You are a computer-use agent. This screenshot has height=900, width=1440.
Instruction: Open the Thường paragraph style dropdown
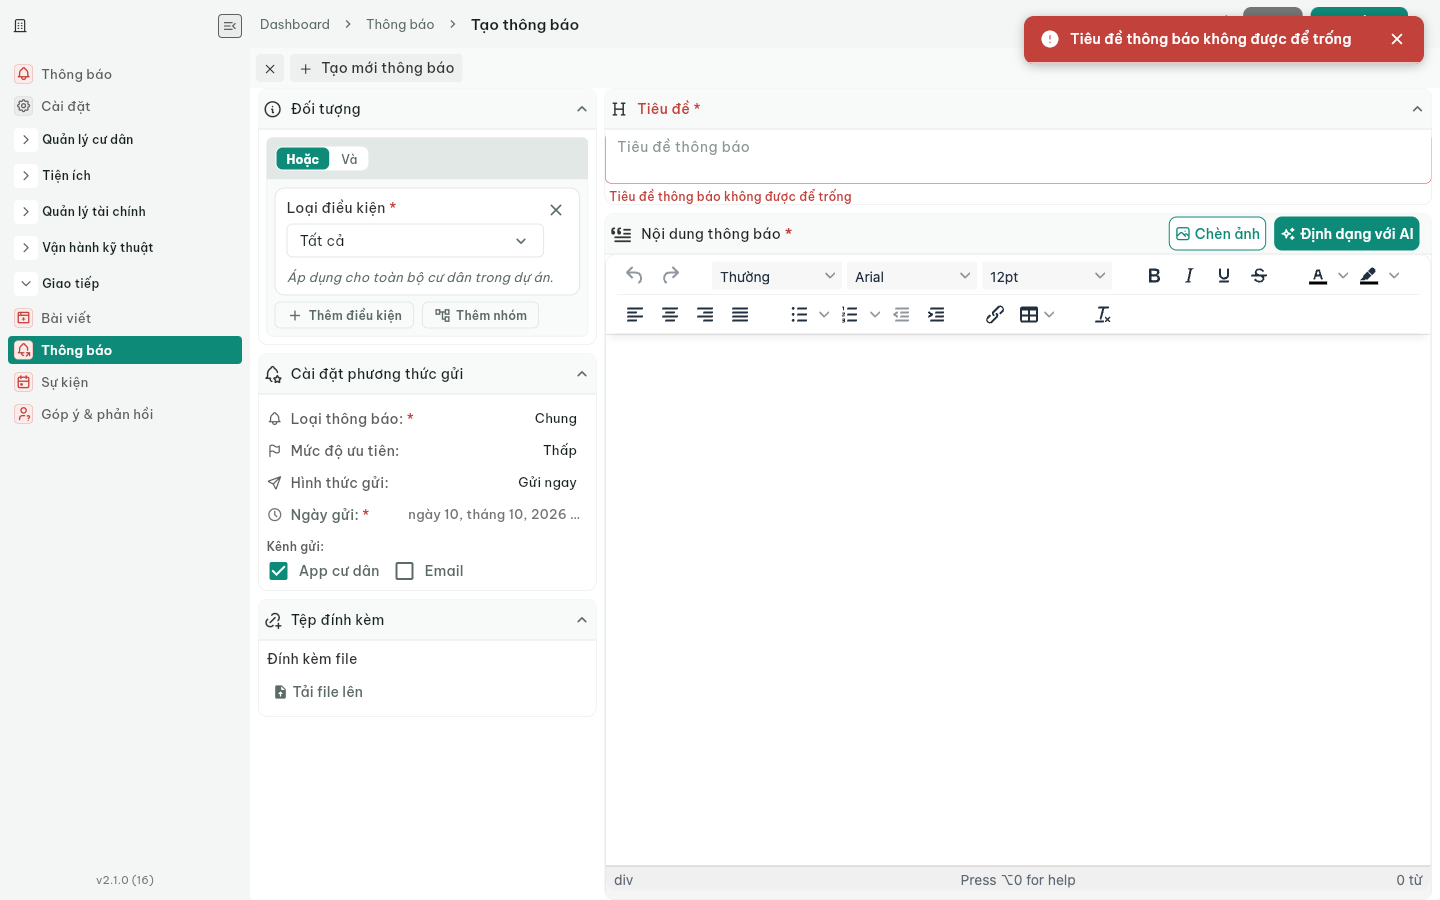click(x=776, y=276)
